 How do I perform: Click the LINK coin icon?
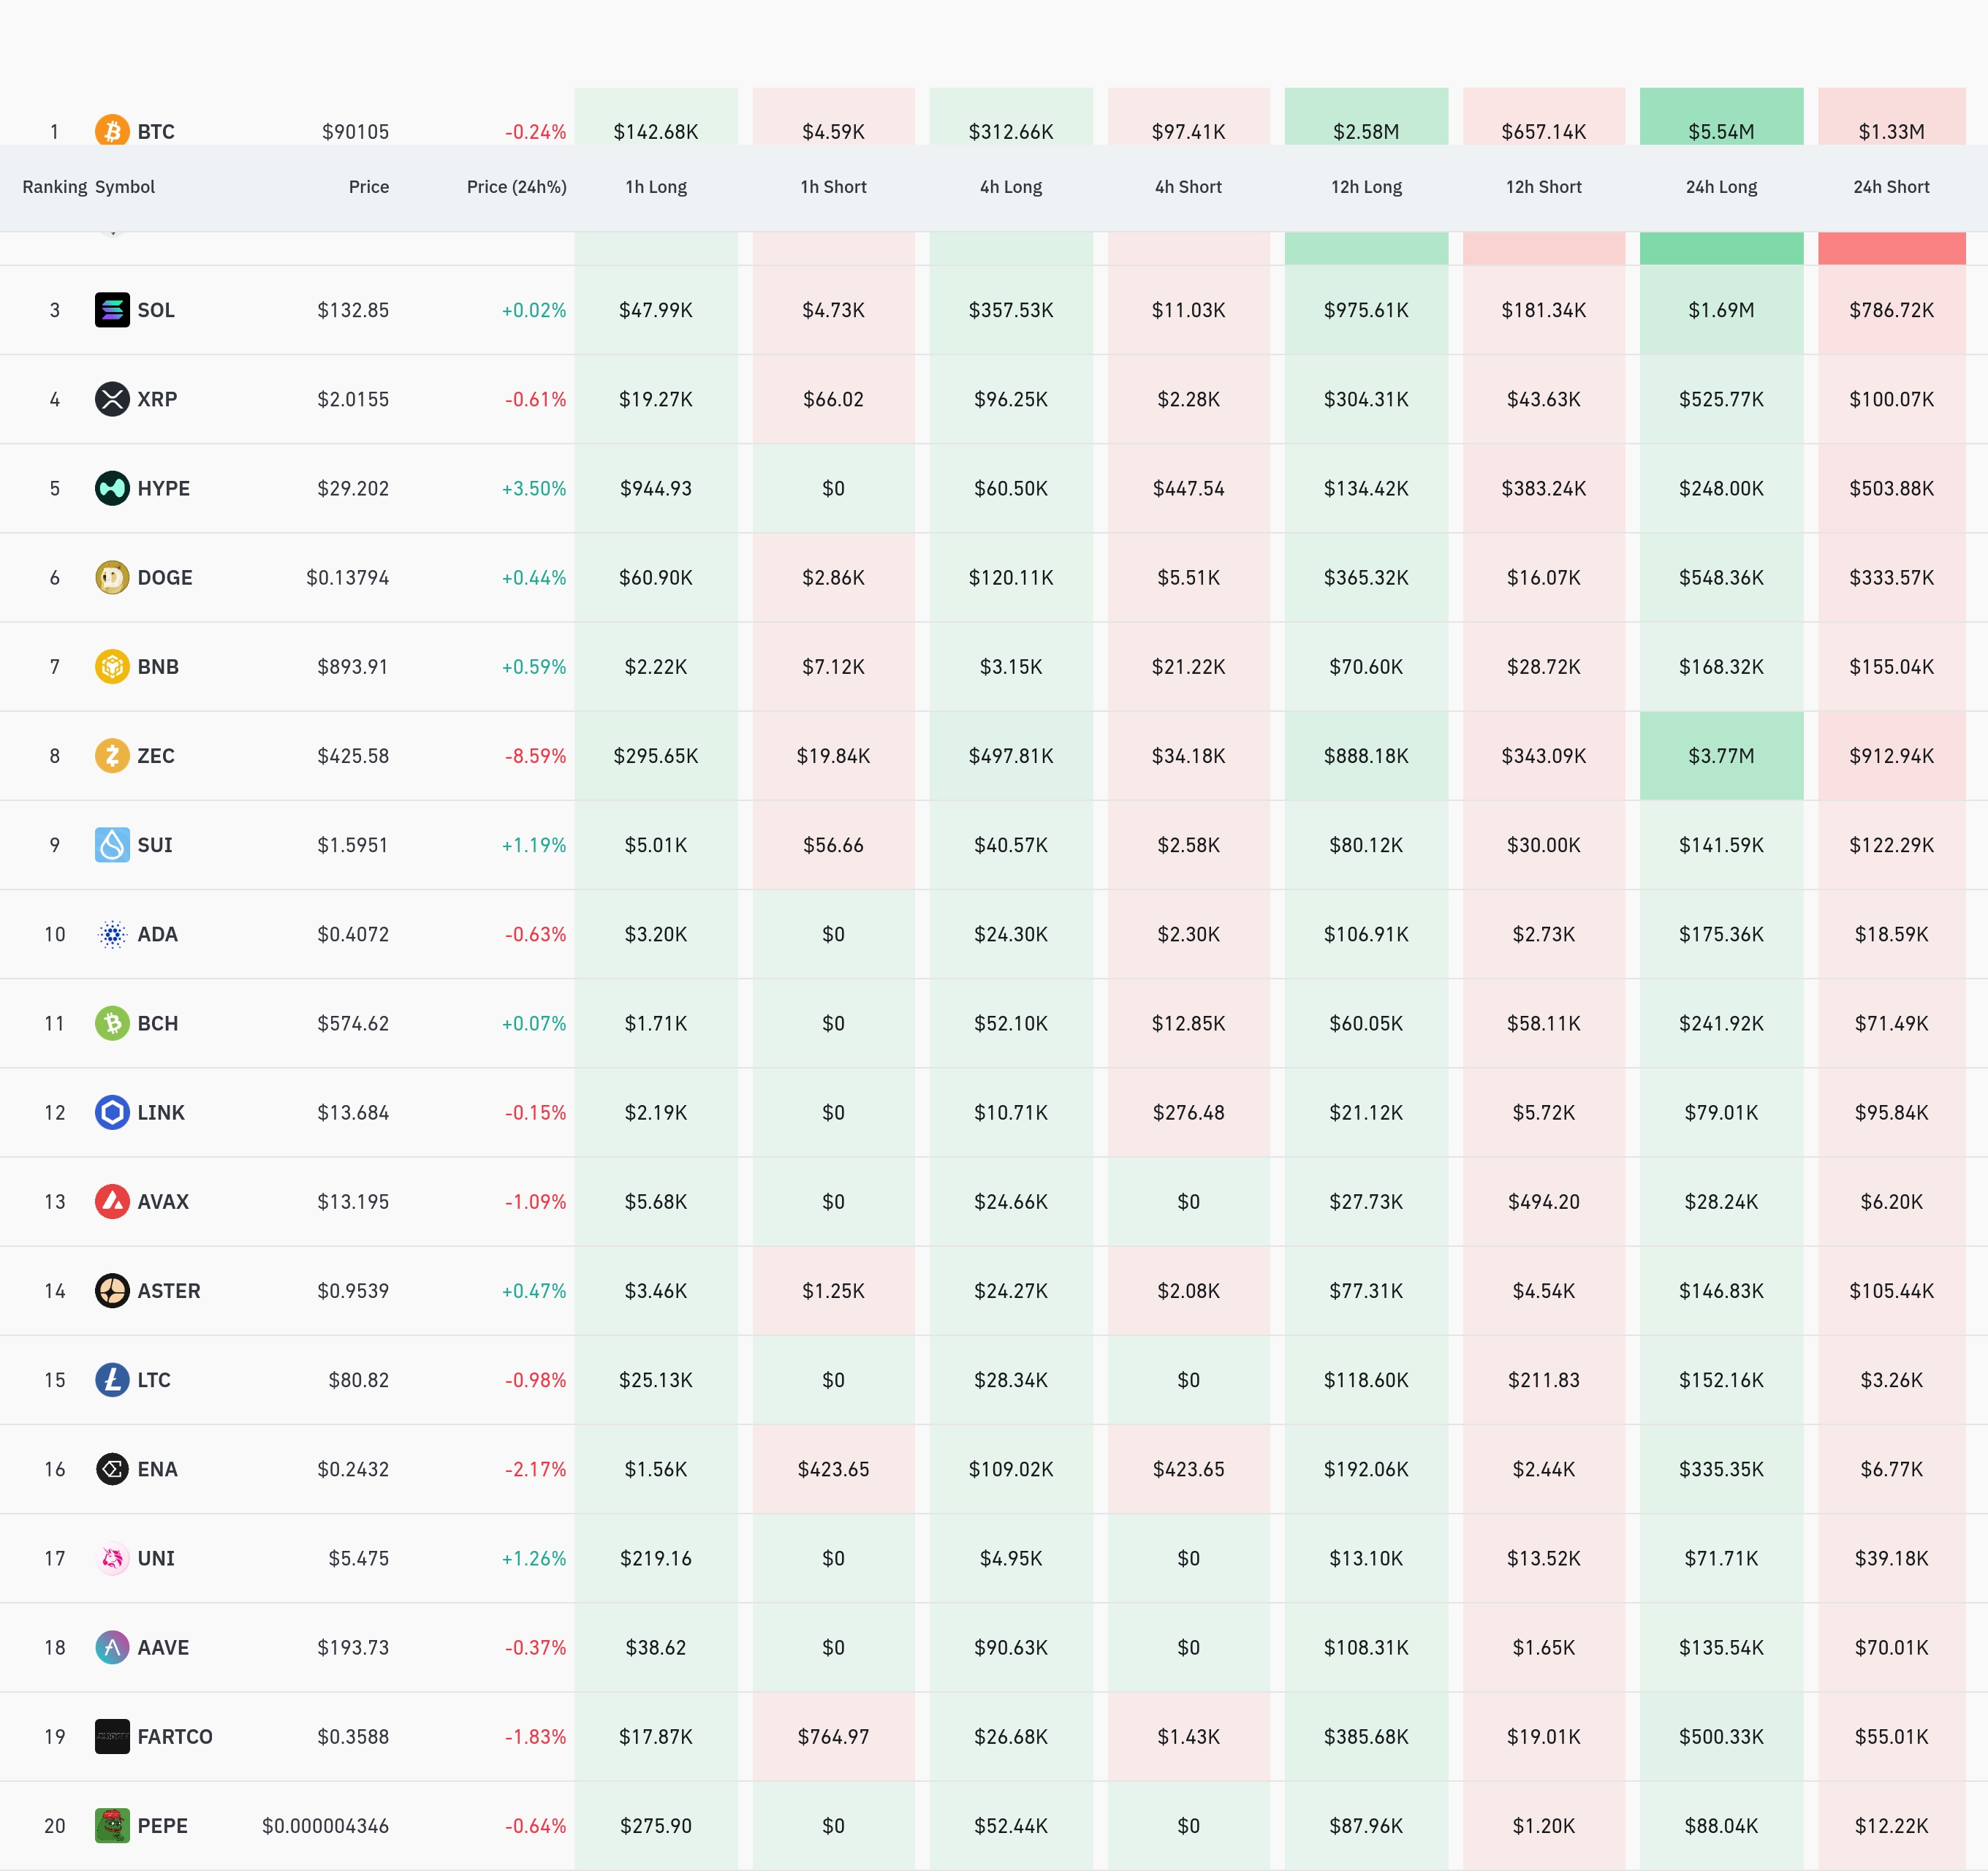(112, 1112)
